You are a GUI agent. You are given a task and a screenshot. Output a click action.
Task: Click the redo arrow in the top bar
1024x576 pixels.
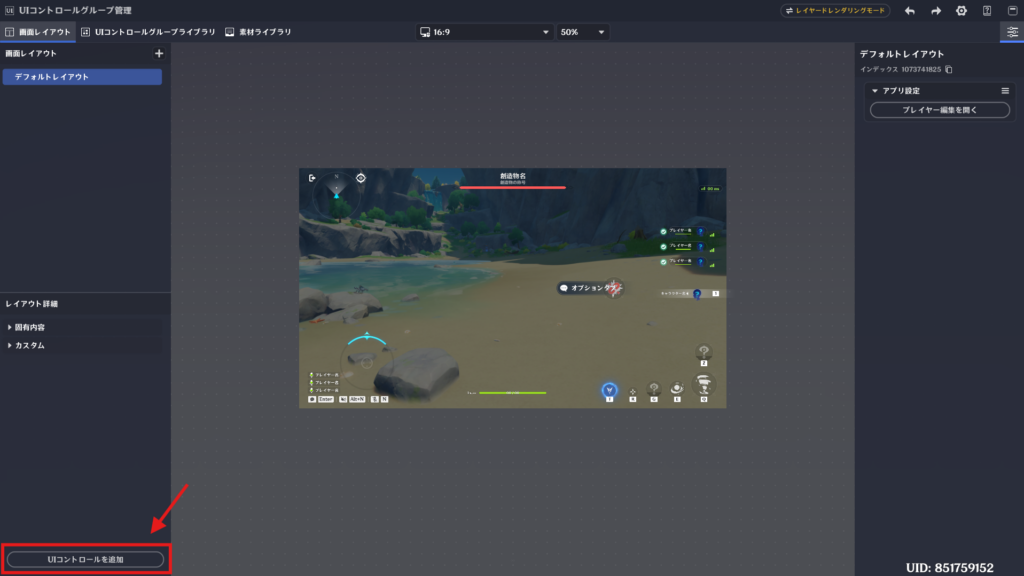pos(936,11)
